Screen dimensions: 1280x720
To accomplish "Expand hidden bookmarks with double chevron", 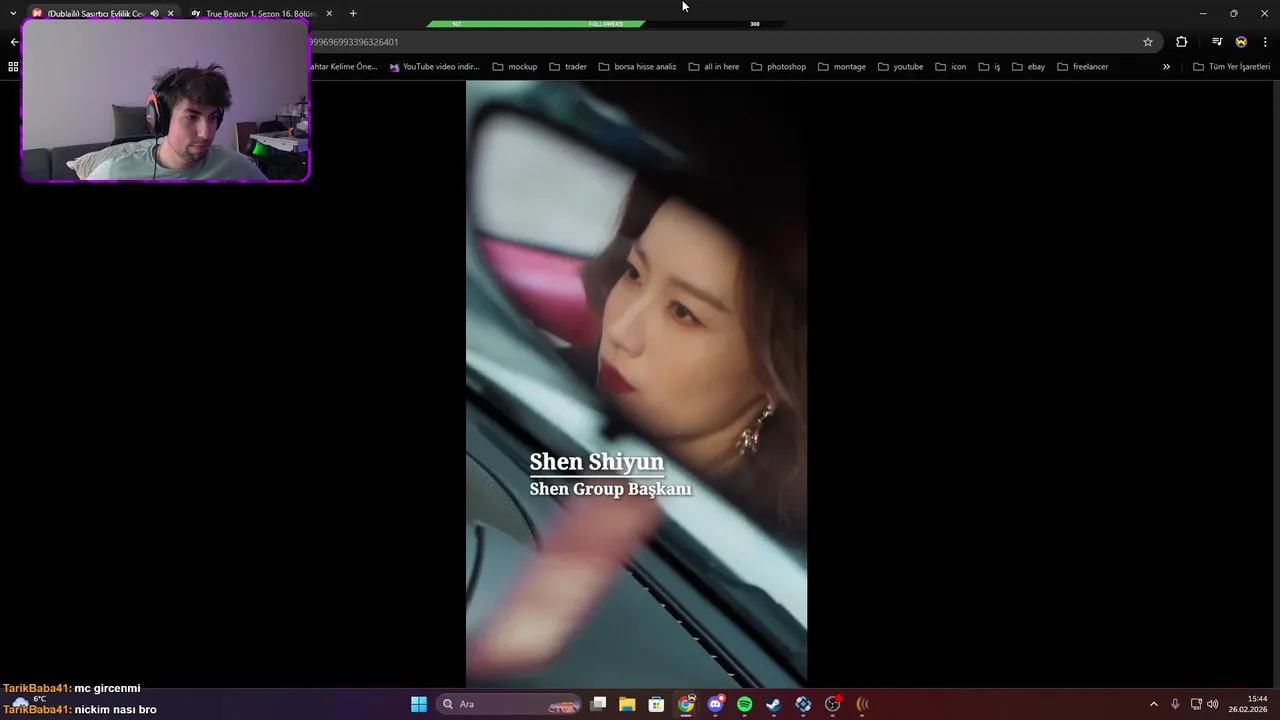I will click(x=1166, y=67).
